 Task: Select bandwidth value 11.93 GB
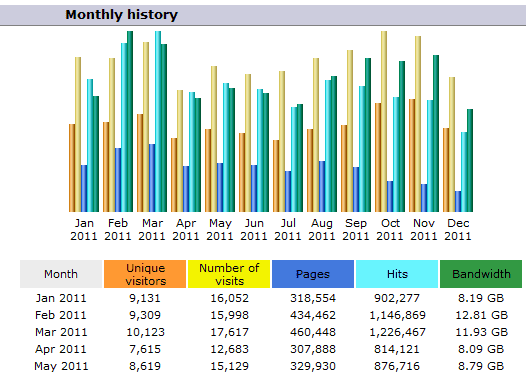click(x=481, y=332)
